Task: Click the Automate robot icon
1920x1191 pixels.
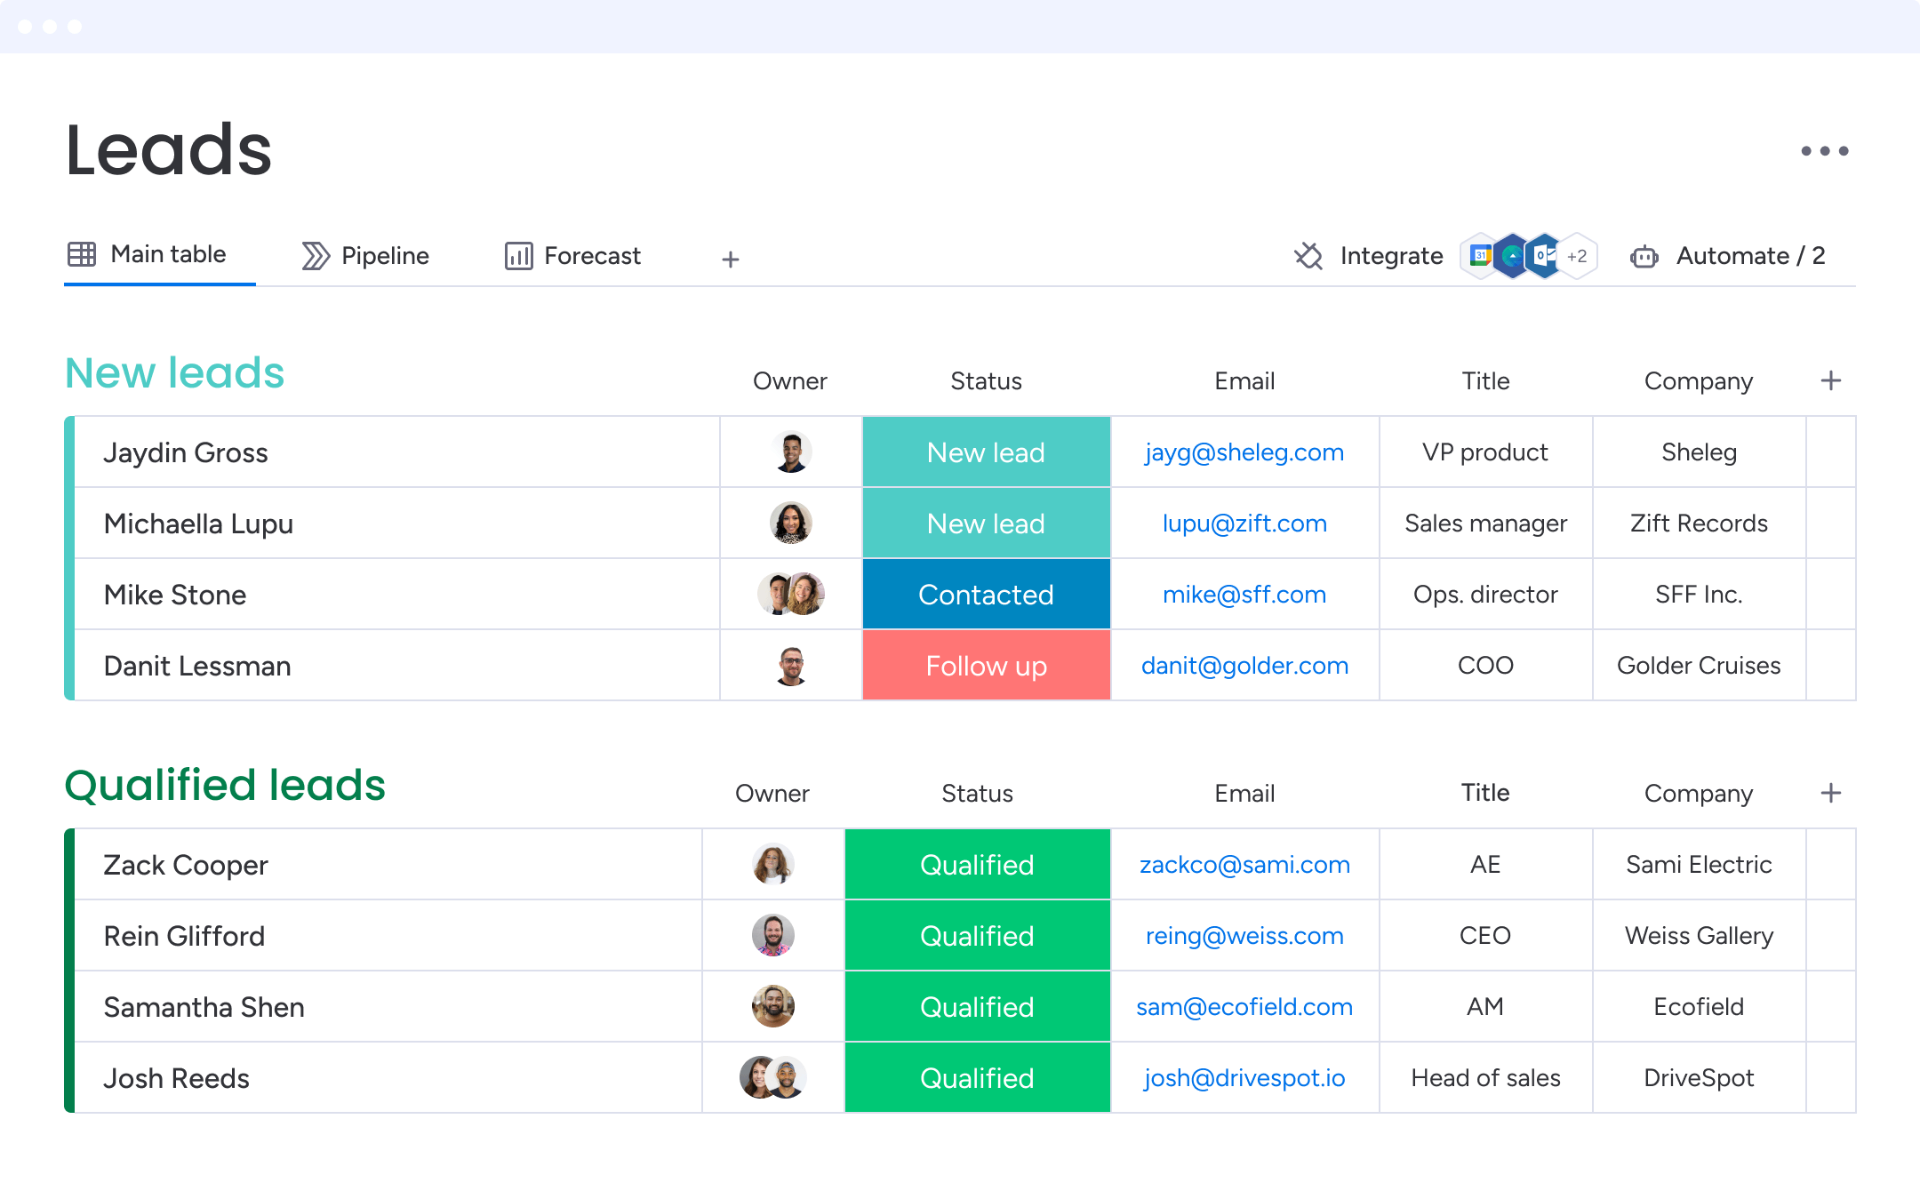Action: click(1644, 257)
